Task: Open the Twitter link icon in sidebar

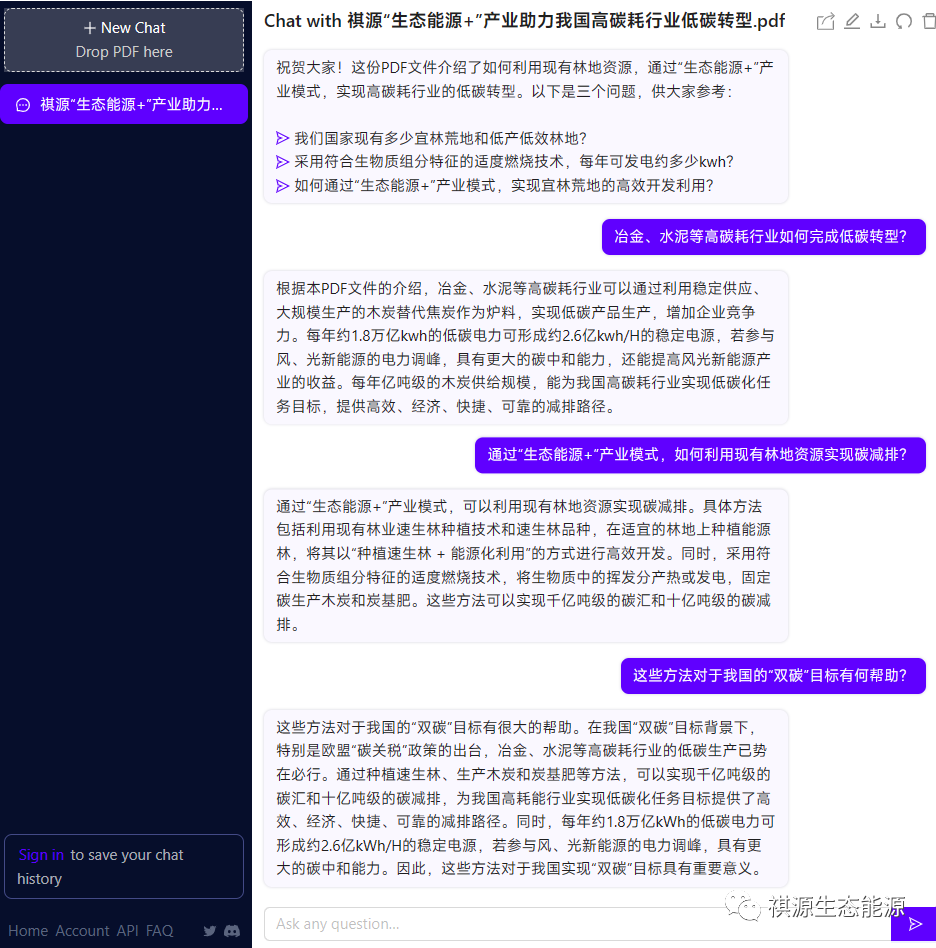Action: click(x=210, y=930)
